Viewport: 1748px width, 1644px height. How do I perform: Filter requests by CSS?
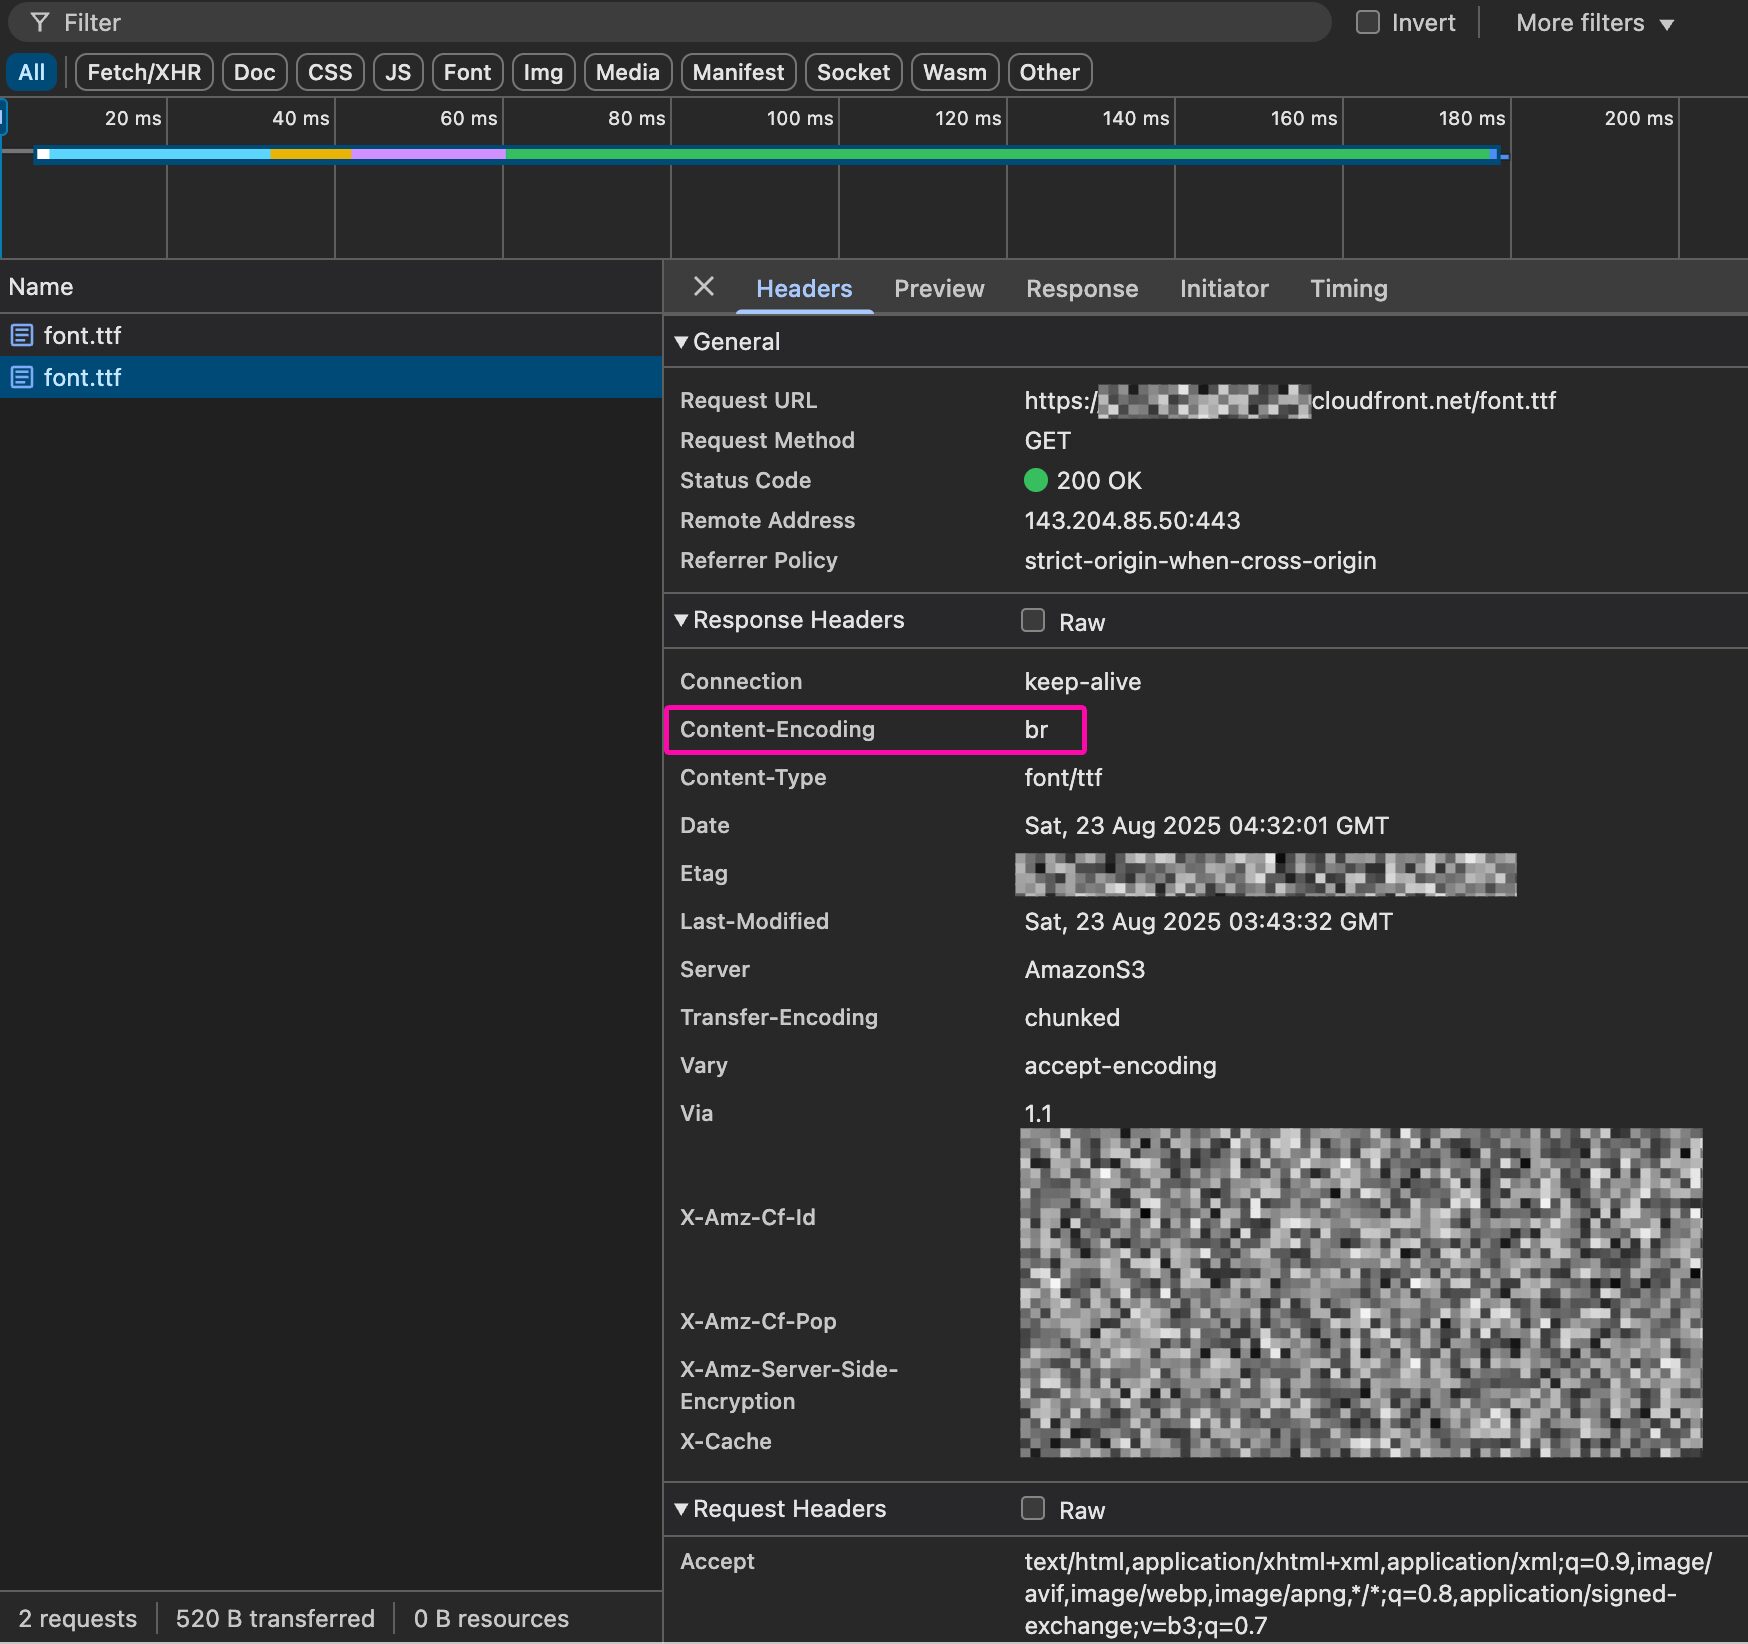330,72
